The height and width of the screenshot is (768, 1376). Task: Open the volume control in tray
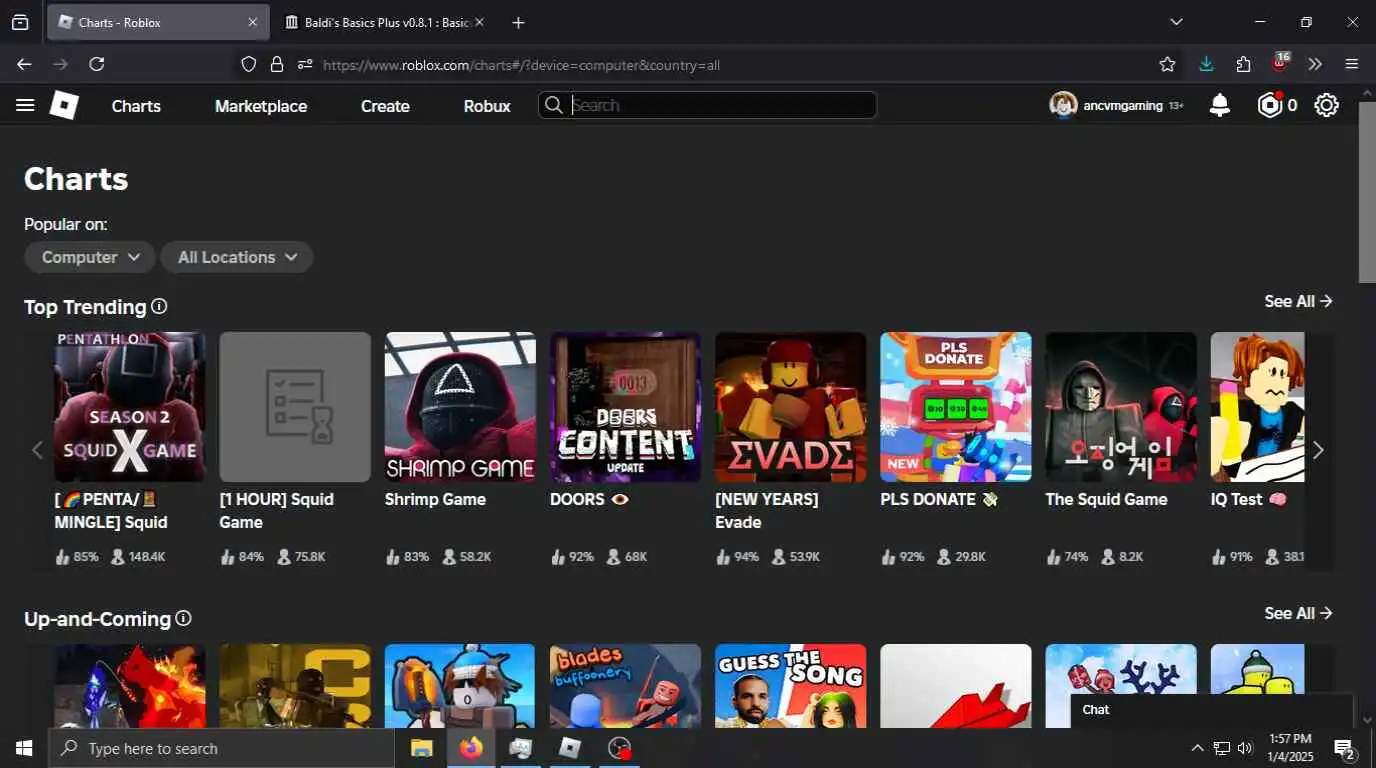point(1245,748)
